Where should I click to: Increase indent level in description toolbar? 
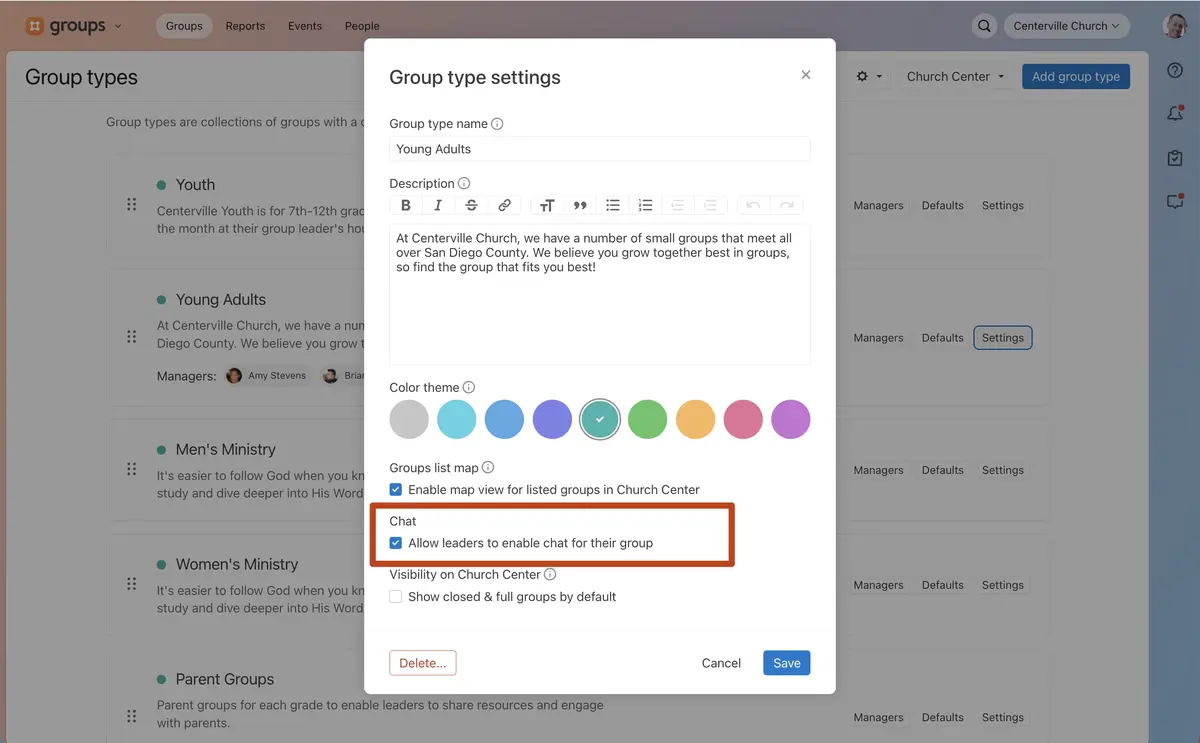(x=710, y=205)
